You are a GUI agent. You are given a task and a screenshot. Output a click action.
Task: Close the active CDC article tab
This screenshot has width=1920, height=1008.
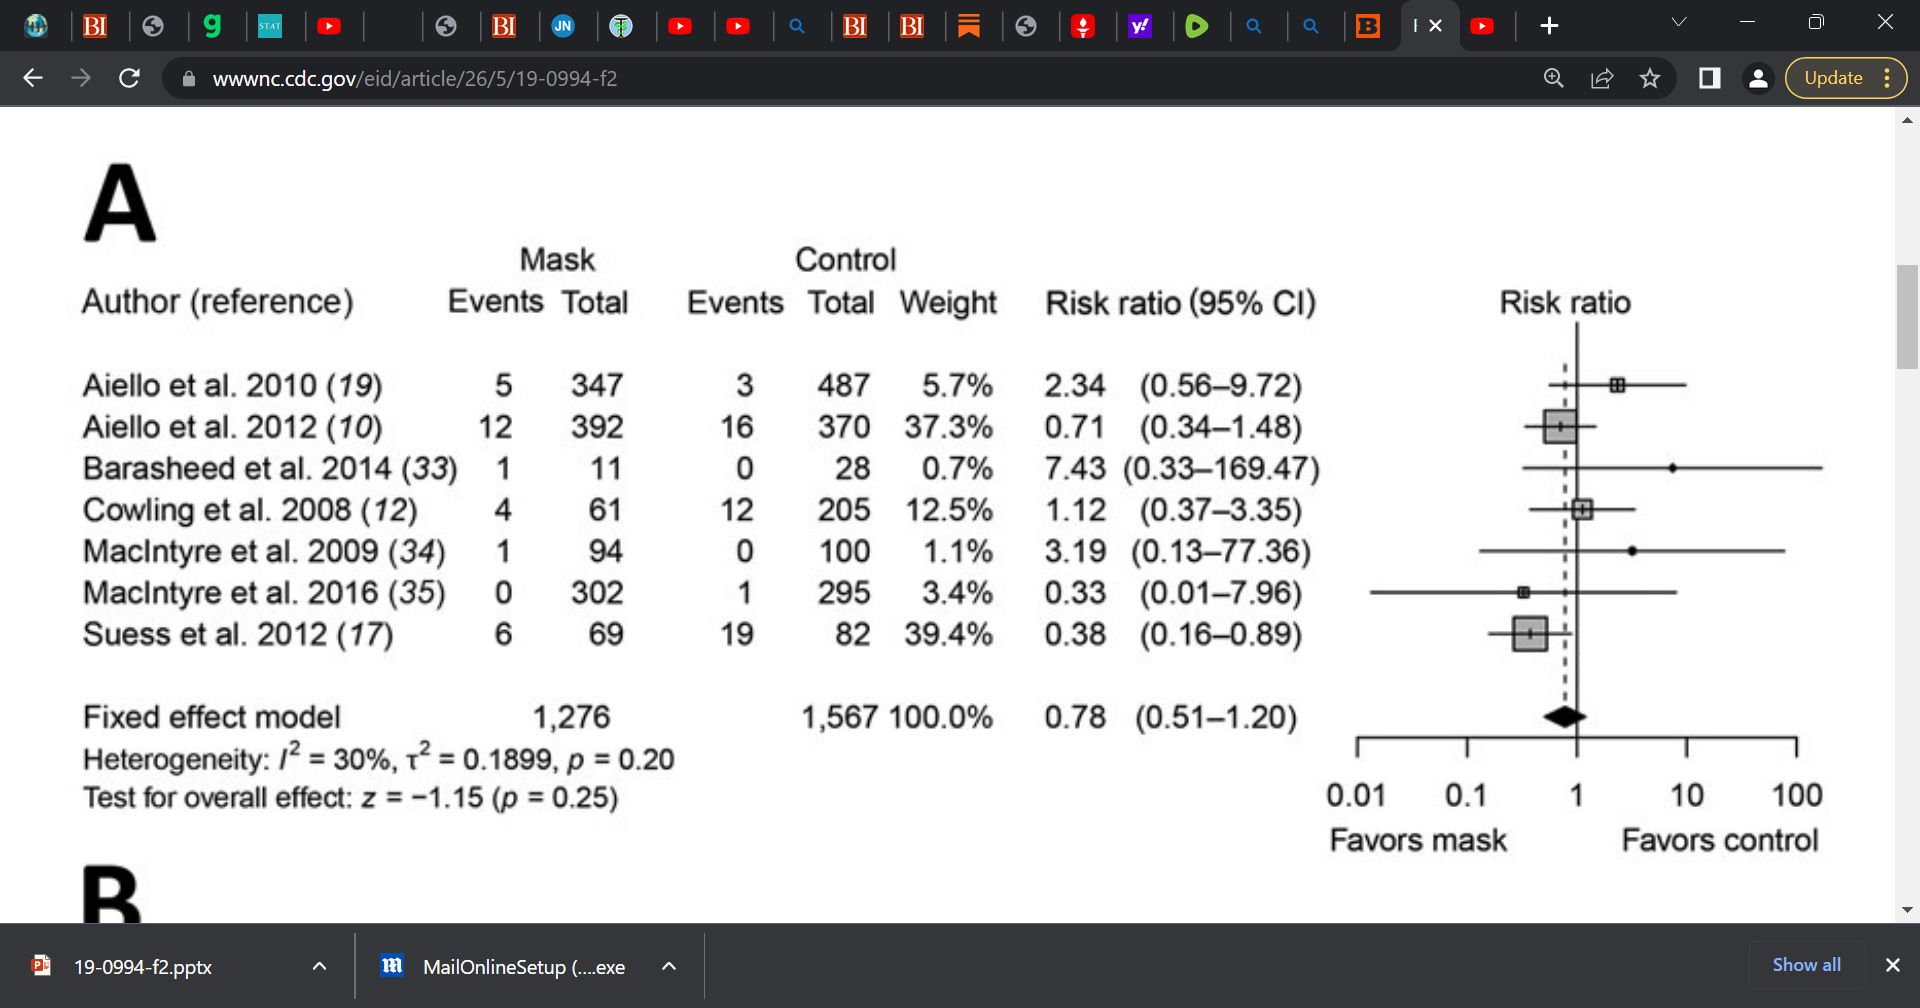tap(1436, 26)
